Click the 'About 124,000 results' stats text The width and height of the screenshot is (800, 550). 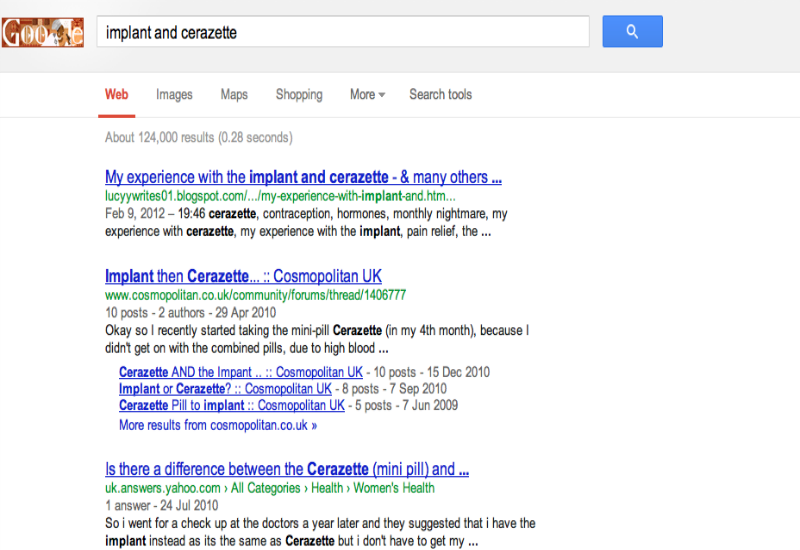(x=199, y=137)
